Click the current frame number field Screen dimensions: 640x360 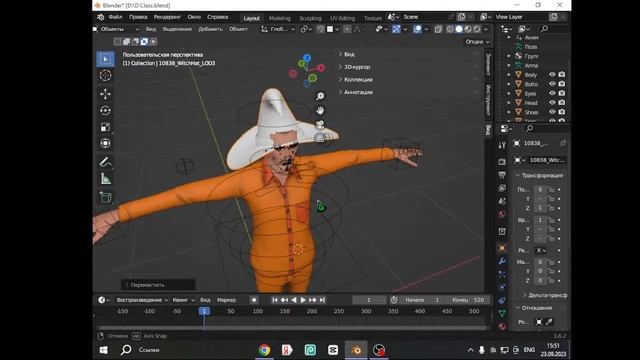tap(369, 300)
